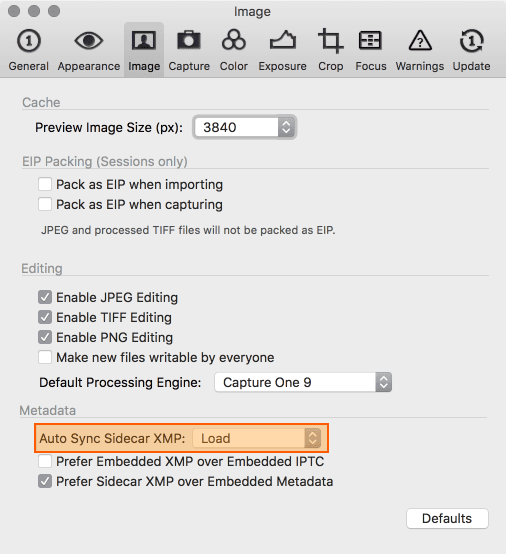
Task: Select the Crop tool icon
Action: coord(331,41)
